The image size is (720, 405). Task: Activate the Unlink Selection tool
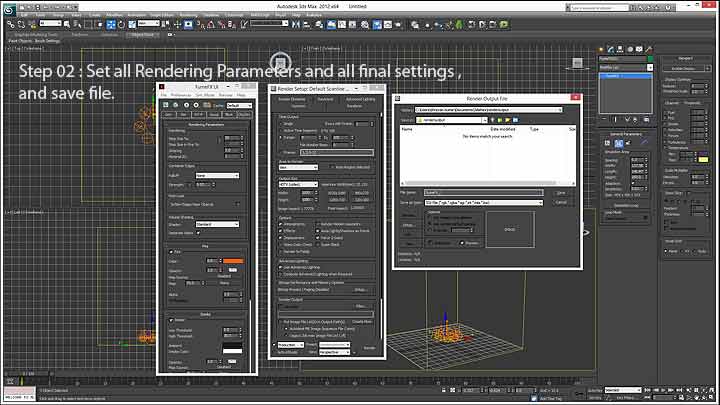click(21, 24)
